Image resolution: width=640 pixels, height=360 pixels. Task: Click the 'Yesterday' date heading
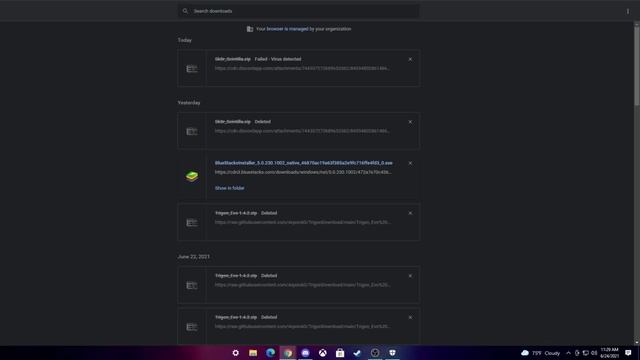coord(189,103)
